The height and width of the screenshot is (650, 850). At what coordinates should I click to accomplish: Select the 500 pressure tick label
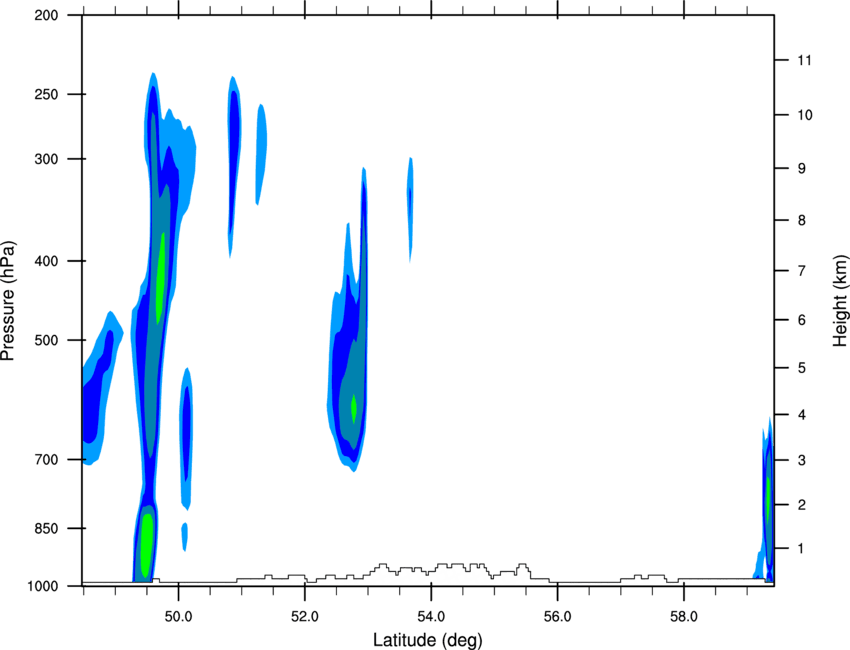[46, 340]
